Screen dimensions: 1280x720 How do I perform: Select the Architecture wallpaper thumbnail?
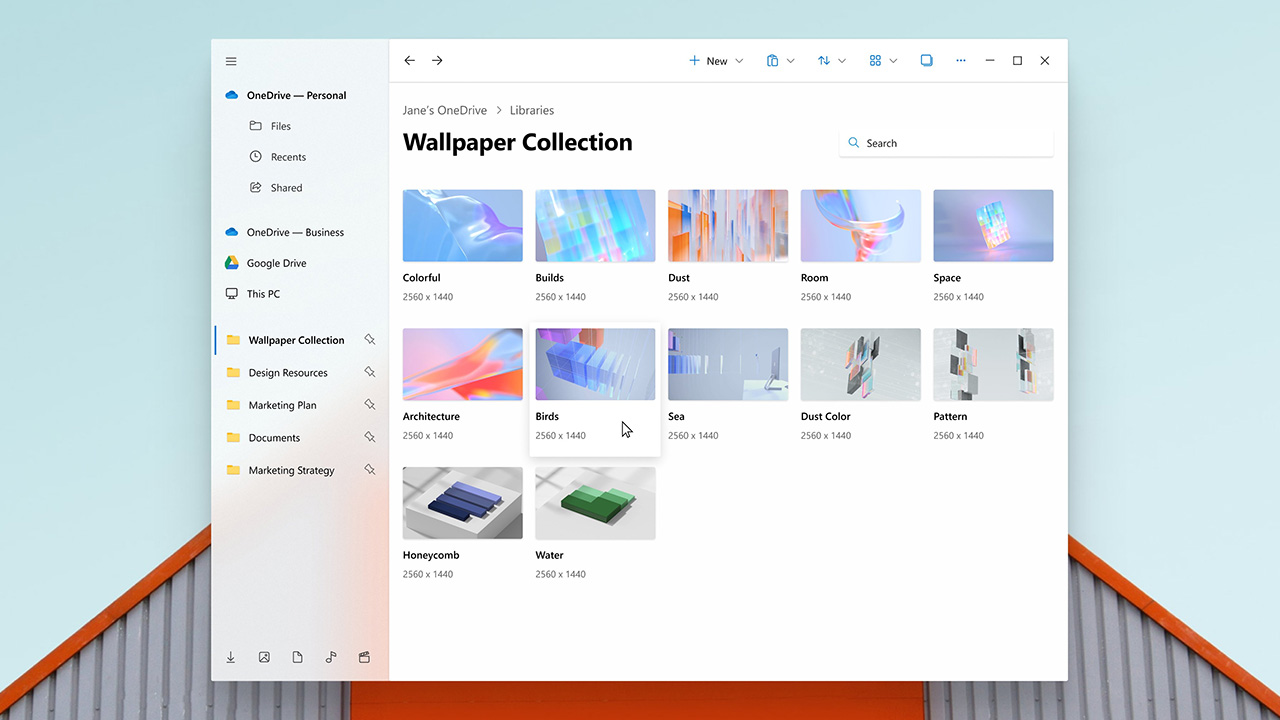(x=462, y=364)
